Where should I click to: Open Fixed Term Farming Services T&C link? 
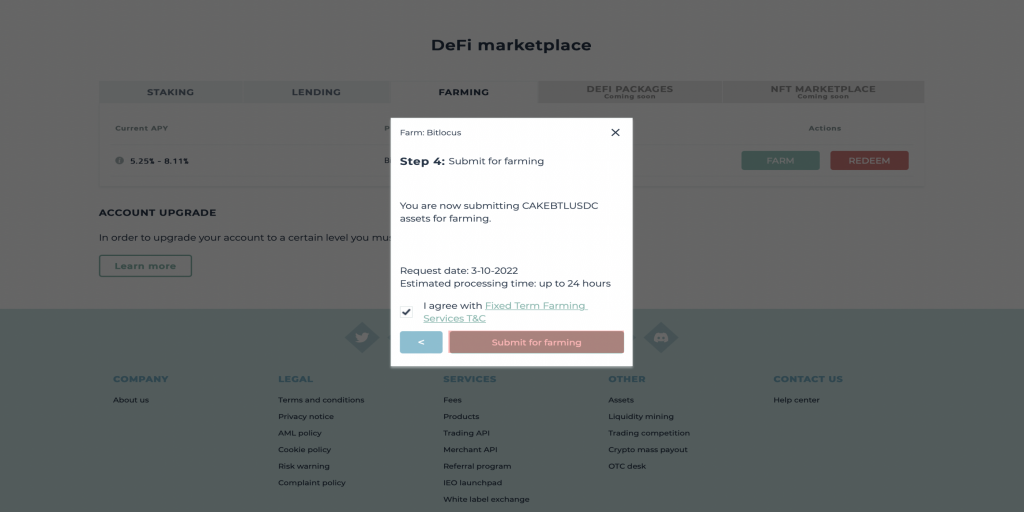505,312
